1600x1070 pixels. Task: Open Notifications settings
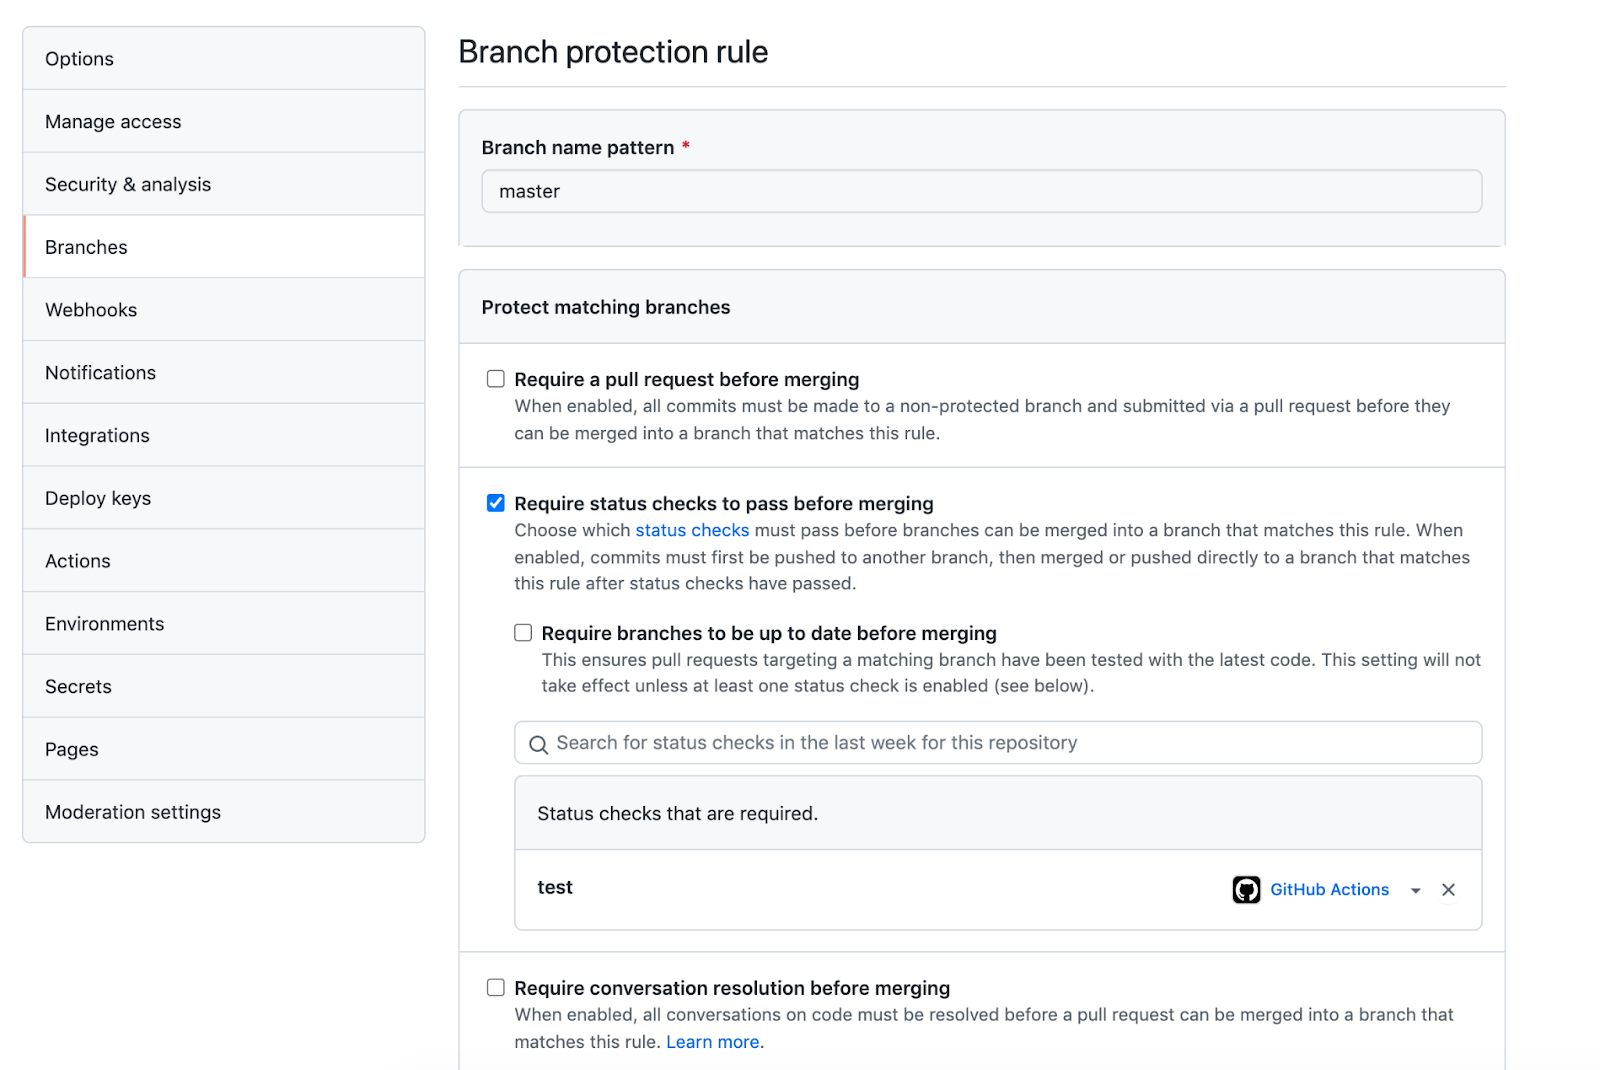pyautogui.click(x=224, y=373)
